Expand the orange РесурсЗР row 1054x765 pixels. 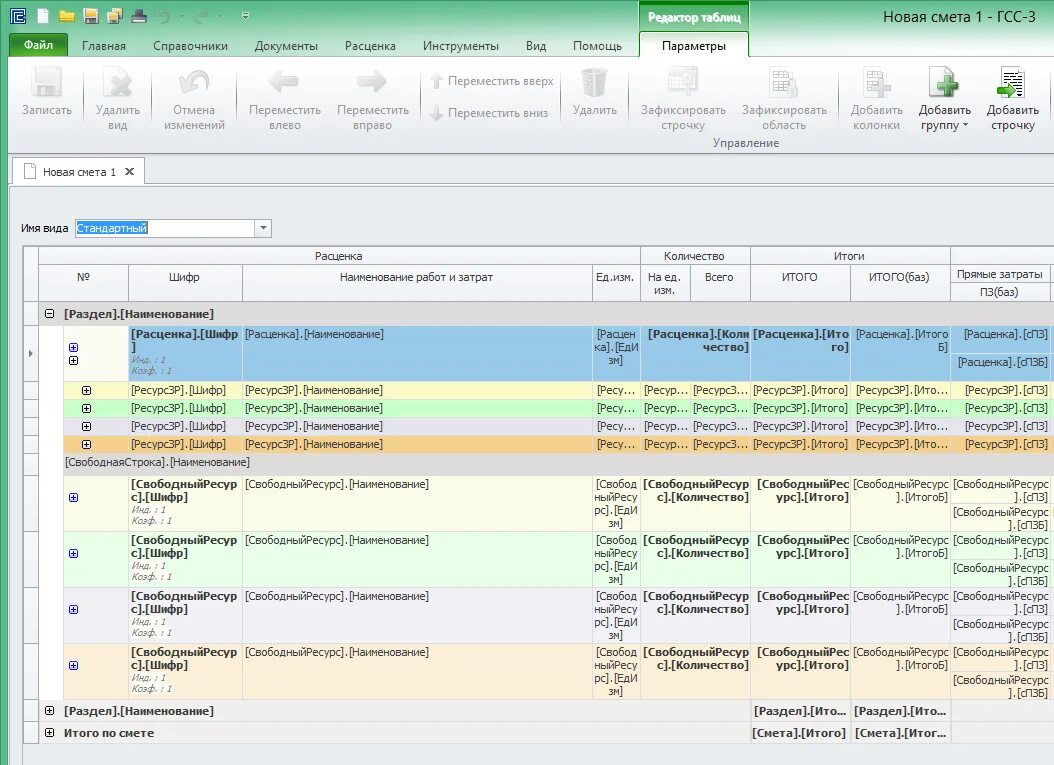(x=86, y=444)
